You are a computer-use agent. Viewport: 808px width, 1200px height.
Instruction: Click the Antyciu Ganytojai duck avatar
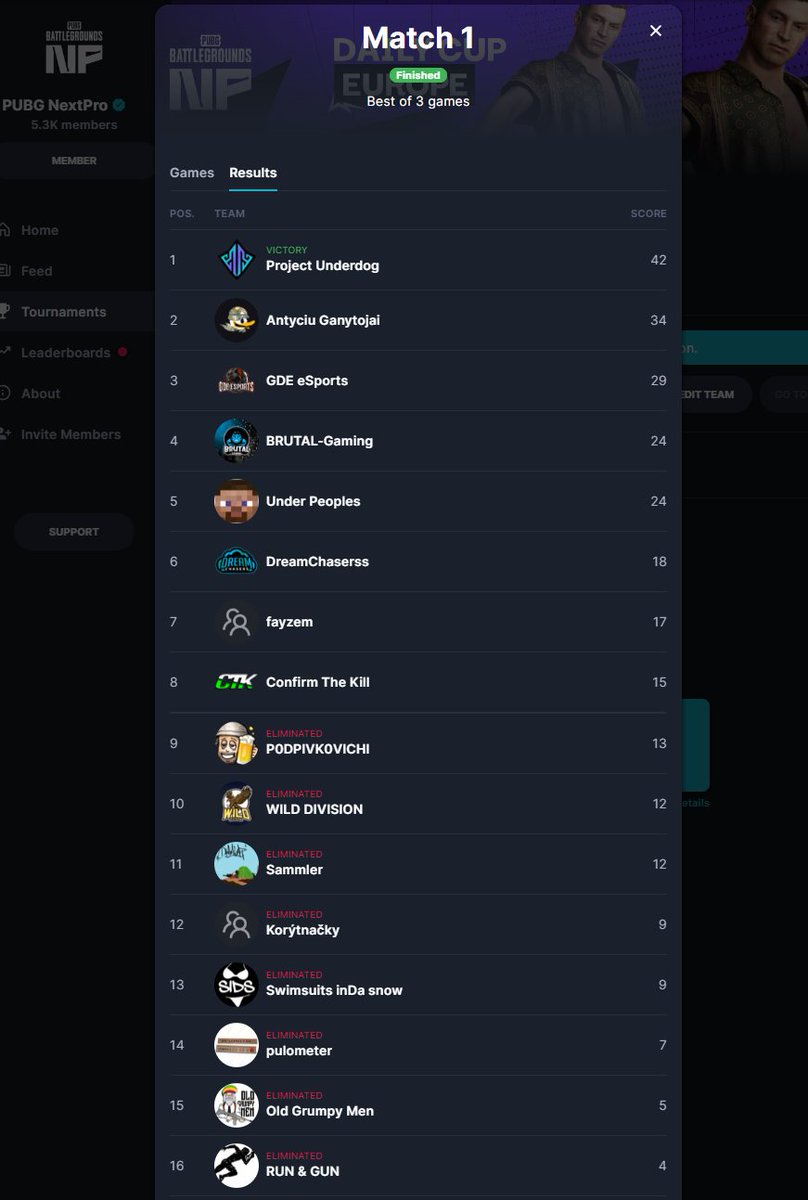point(236,320)
